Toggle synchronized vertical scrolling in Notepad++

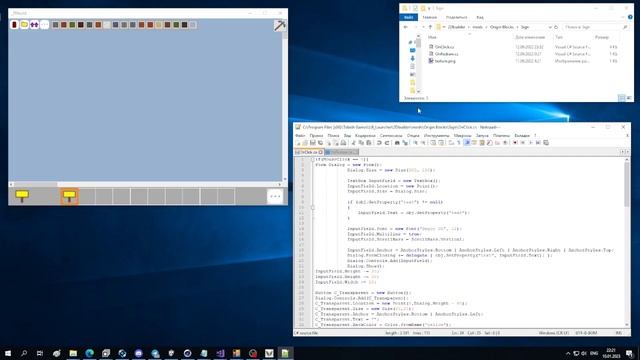(433, 142)
